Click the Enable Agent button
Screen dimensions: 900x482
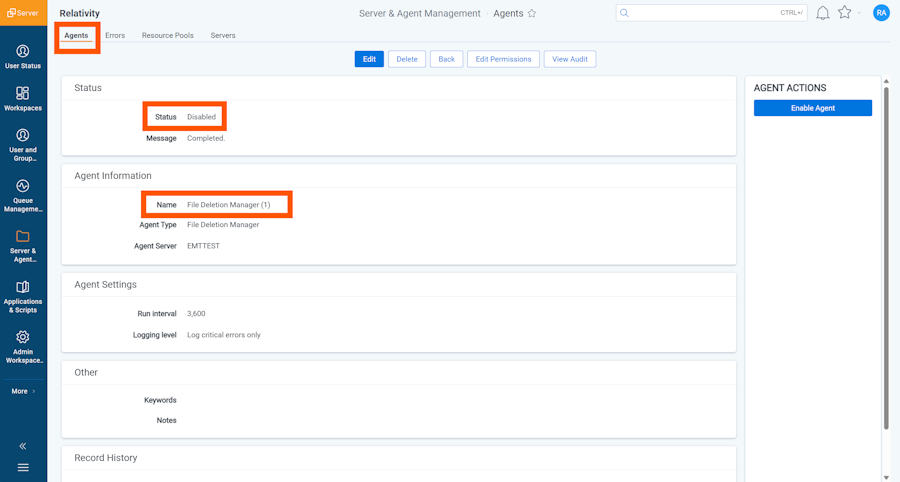812,108
